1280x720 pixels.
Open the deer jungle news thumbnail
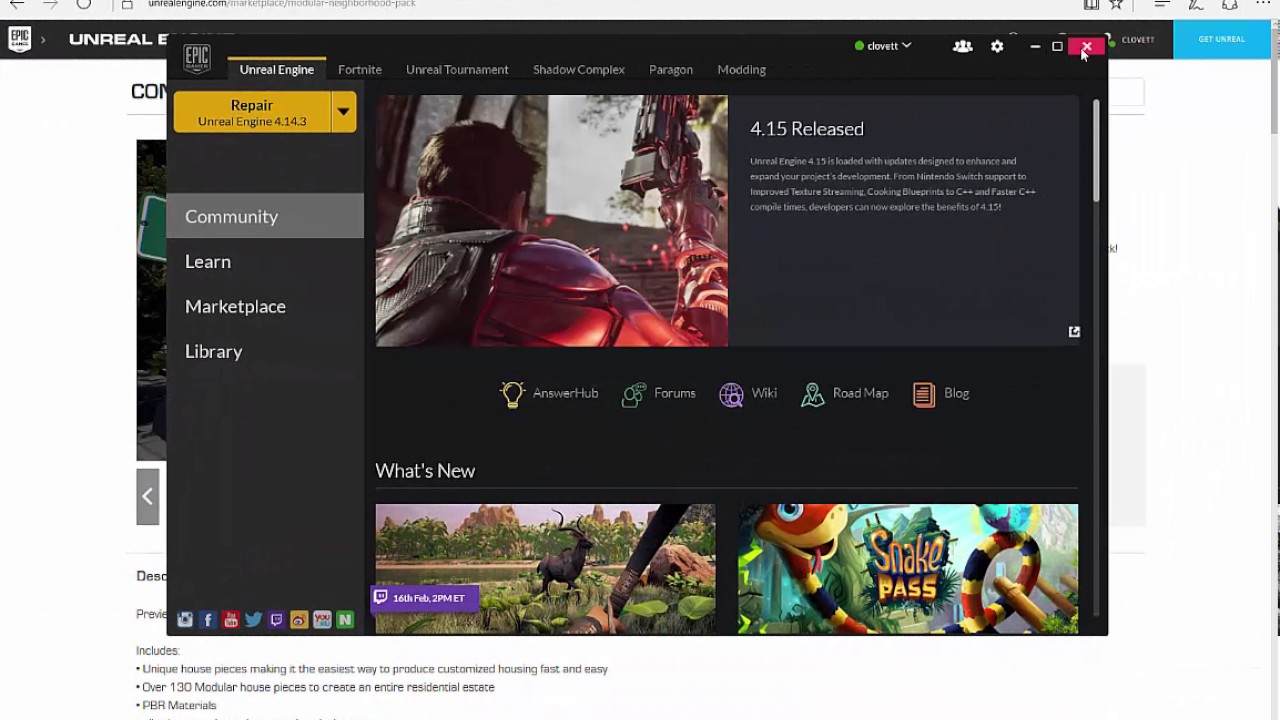coord(545,569)
